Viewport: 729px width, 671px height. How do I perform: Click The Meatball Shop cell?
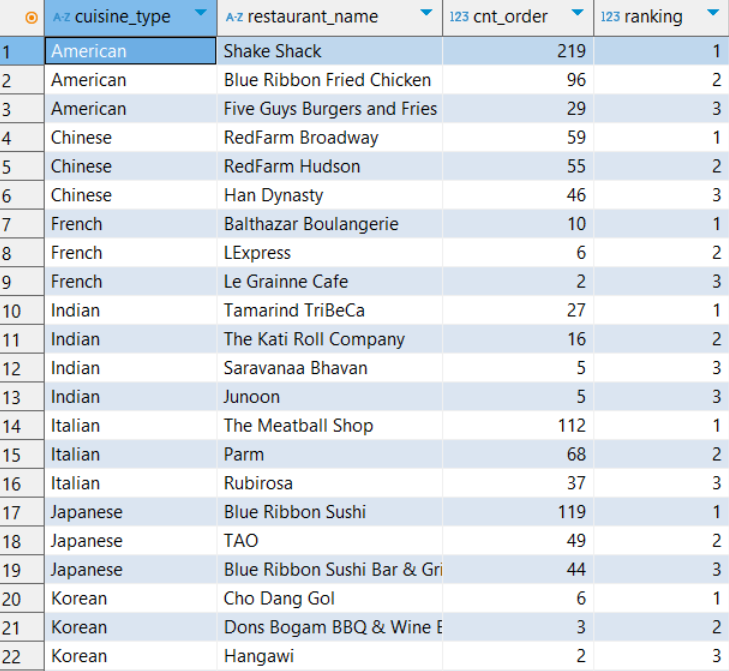coord(330,426)
